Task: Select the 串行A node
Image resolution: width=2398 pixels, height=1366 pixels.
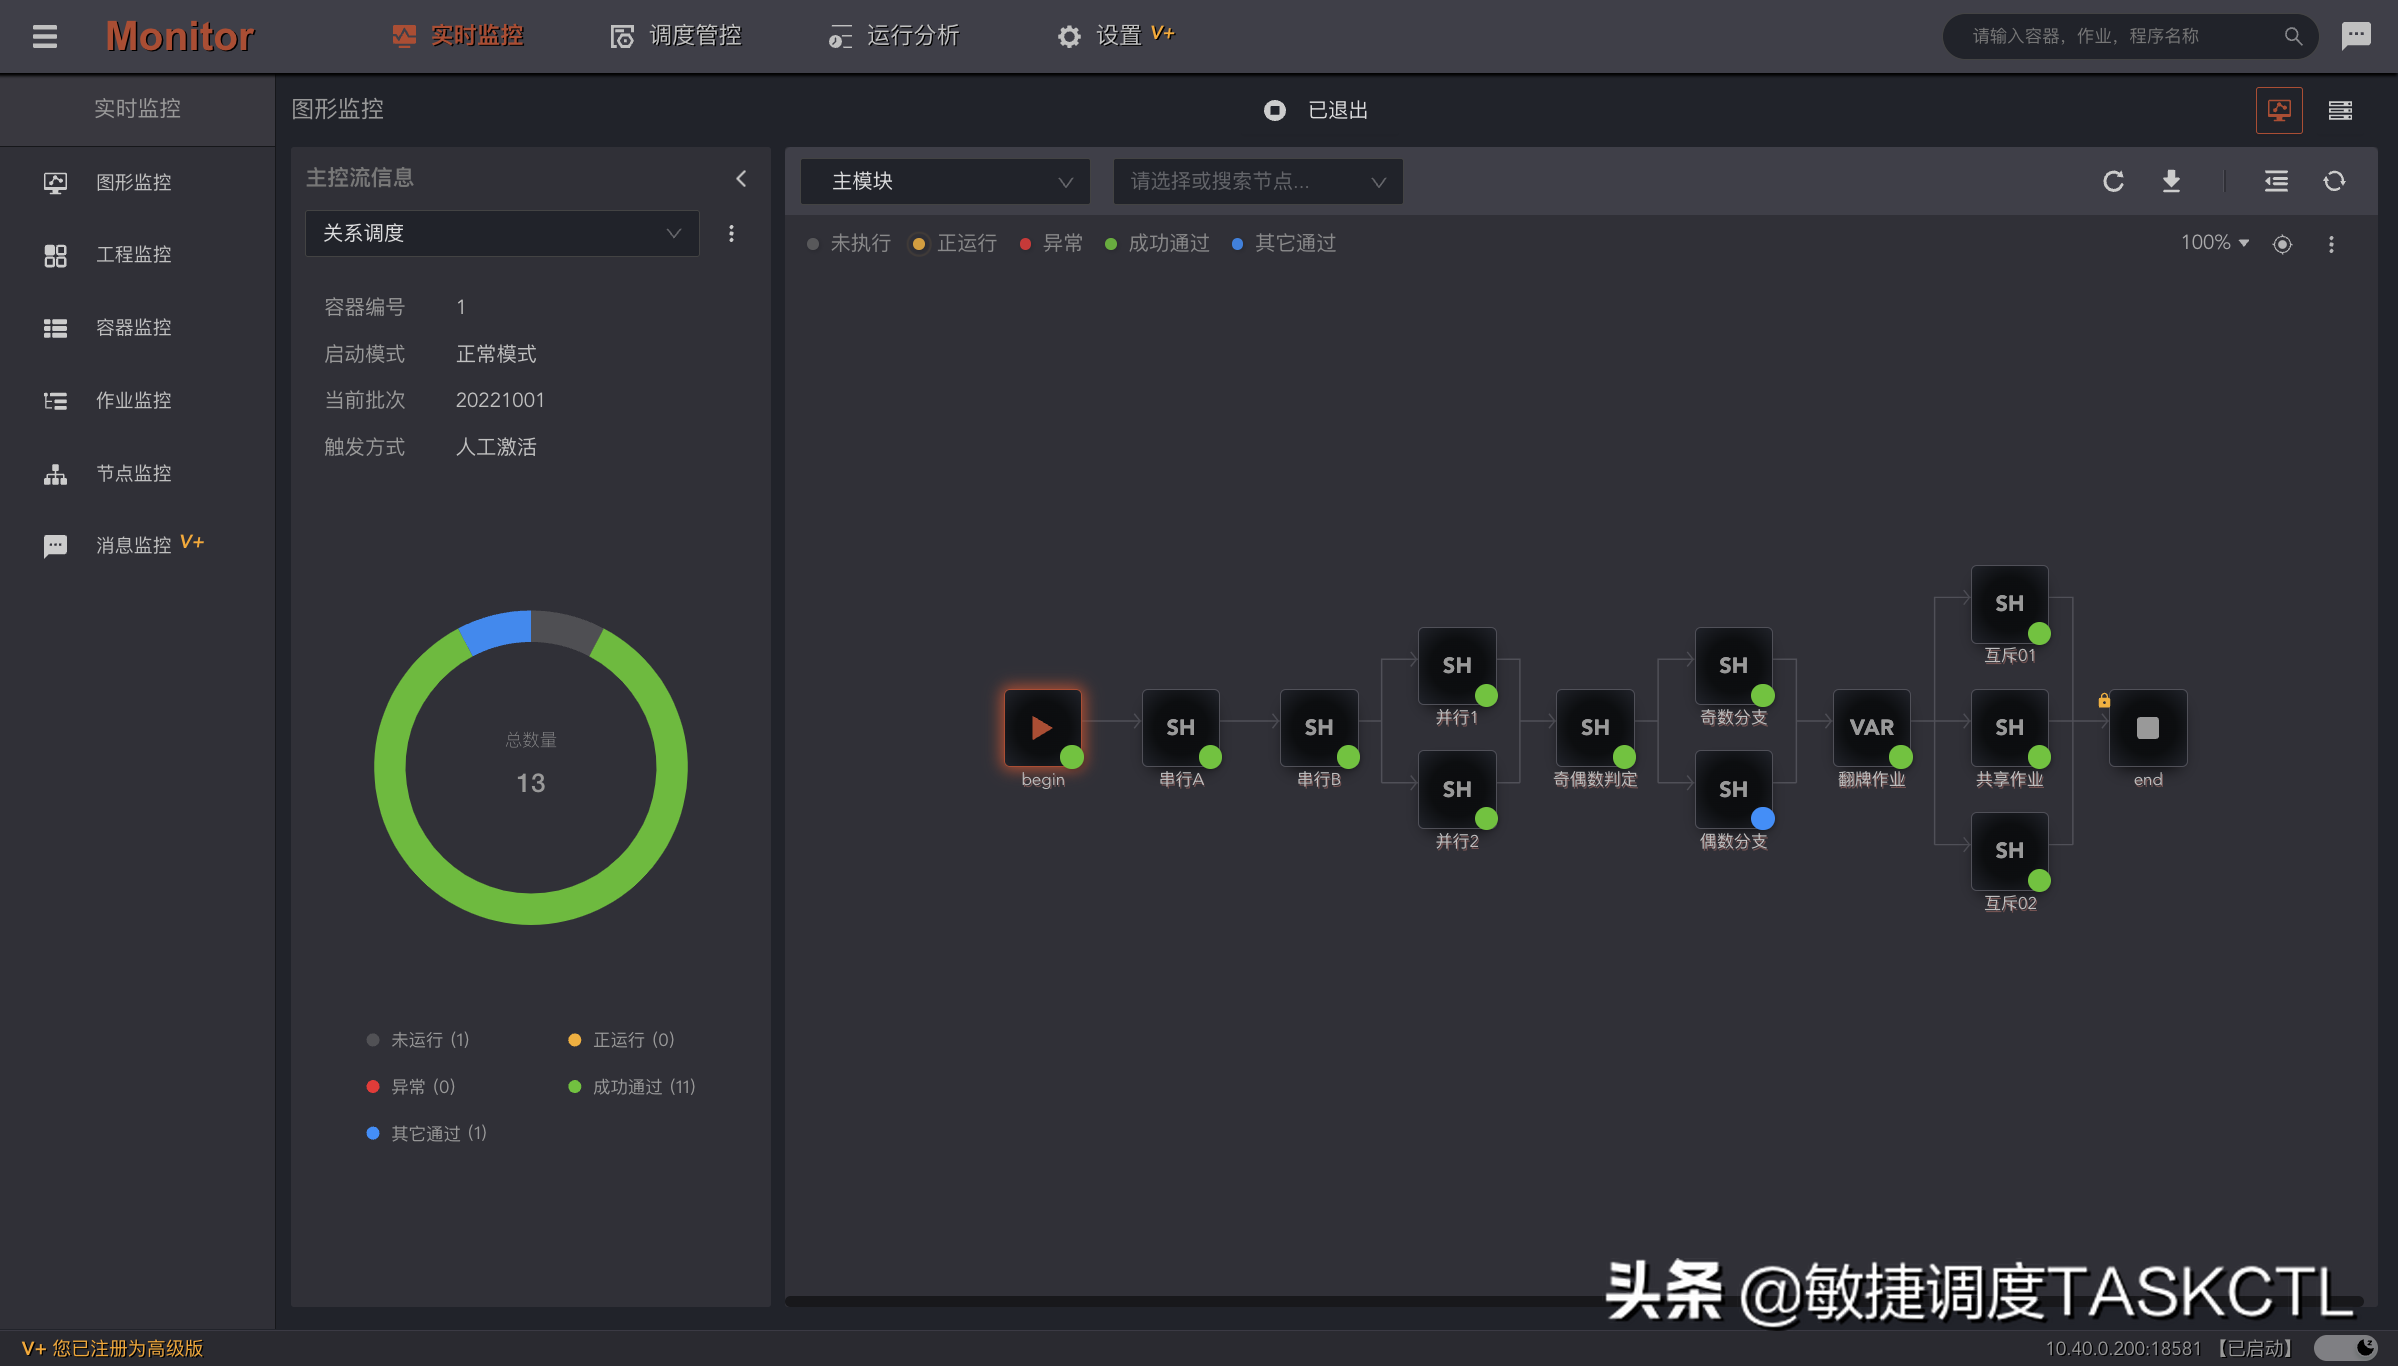Action: (1180, 728)
